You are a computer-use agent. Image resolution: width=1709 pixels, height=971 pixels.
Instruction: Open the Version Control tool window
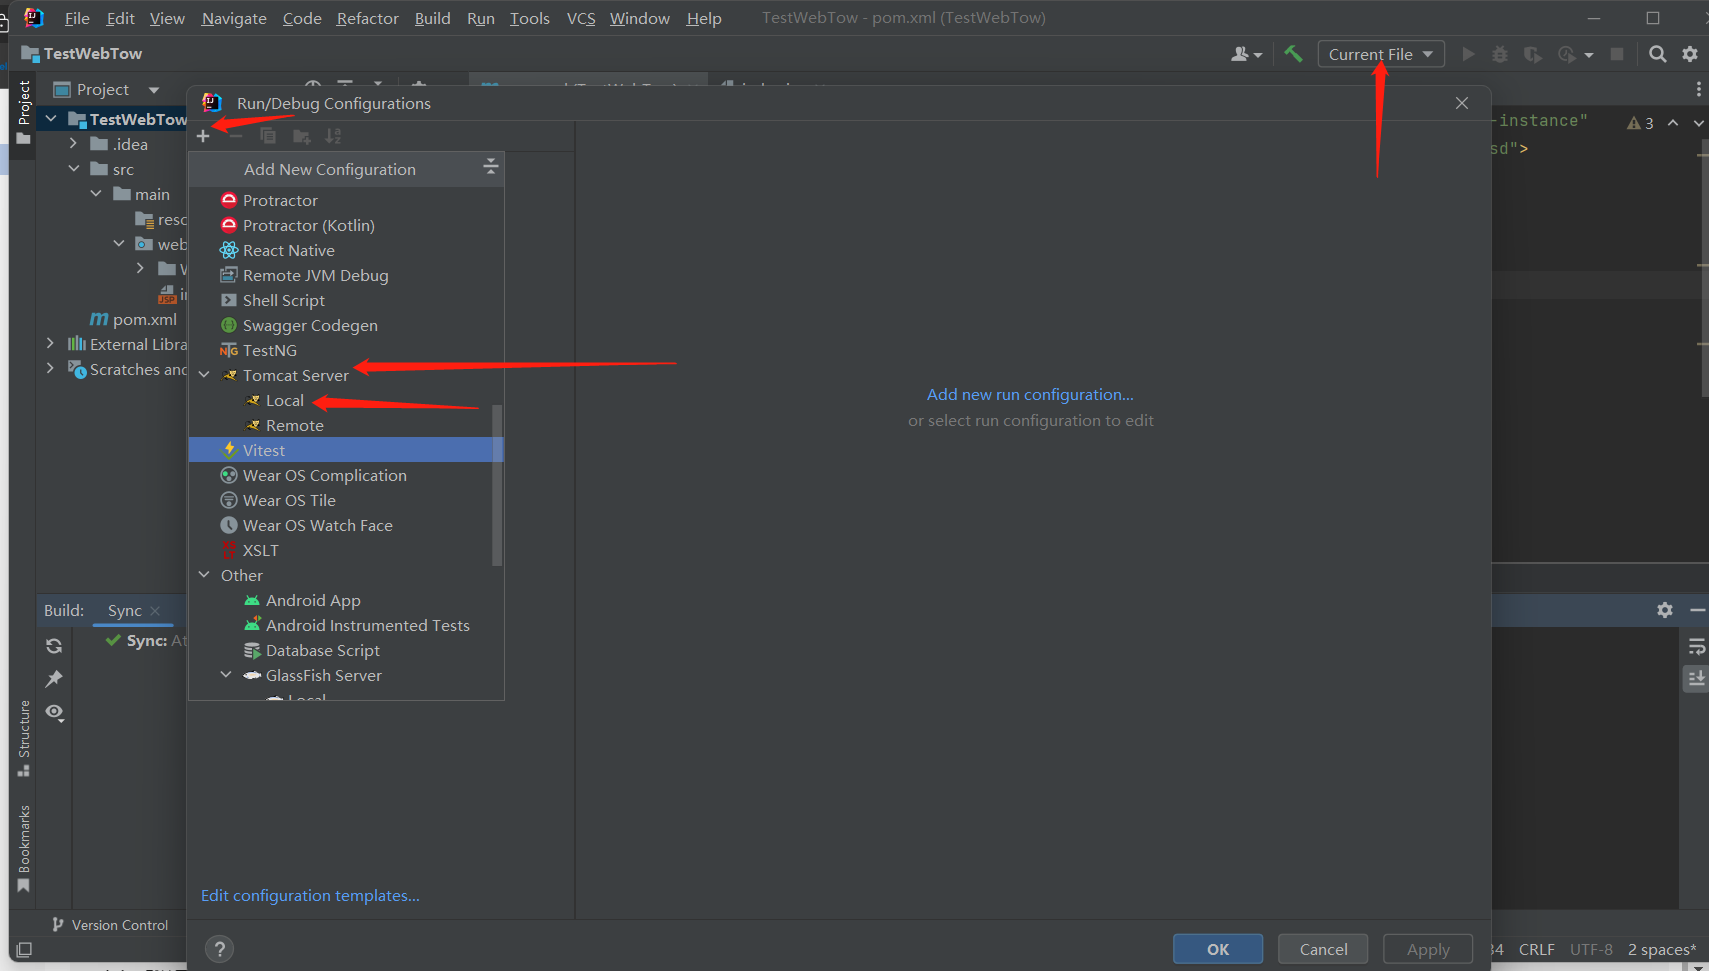(111, 925)
